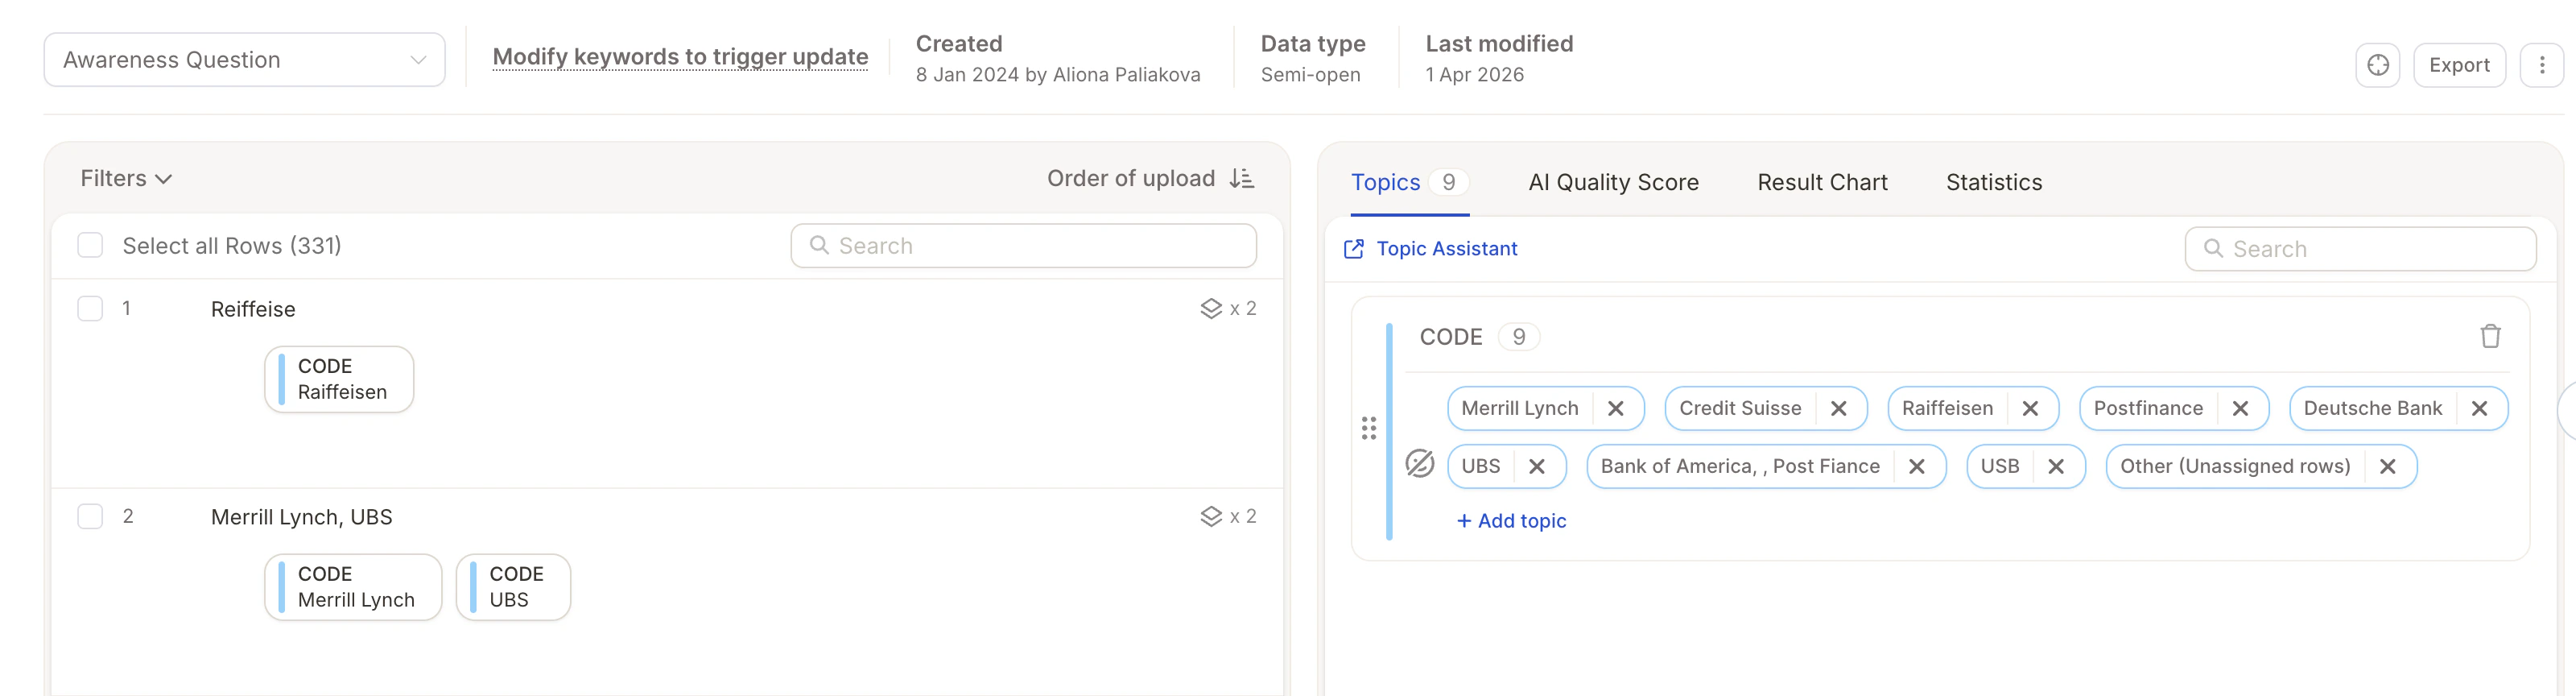This screenshot has width=2576, height=696.
Task: Select the CODE Raiffeisen tag in row 1
Action: tap(339, 379)
